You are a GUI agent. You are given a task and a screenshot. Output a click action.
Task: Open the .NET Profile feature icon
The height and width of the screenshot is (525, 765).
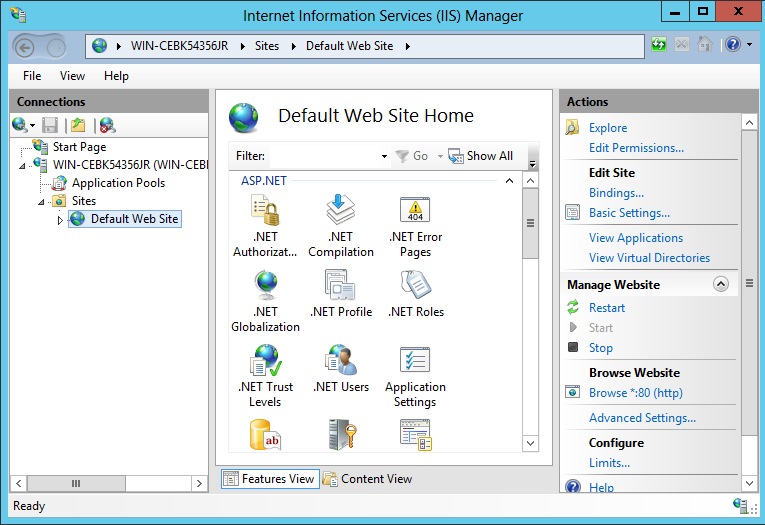click(x=341, y=285)
